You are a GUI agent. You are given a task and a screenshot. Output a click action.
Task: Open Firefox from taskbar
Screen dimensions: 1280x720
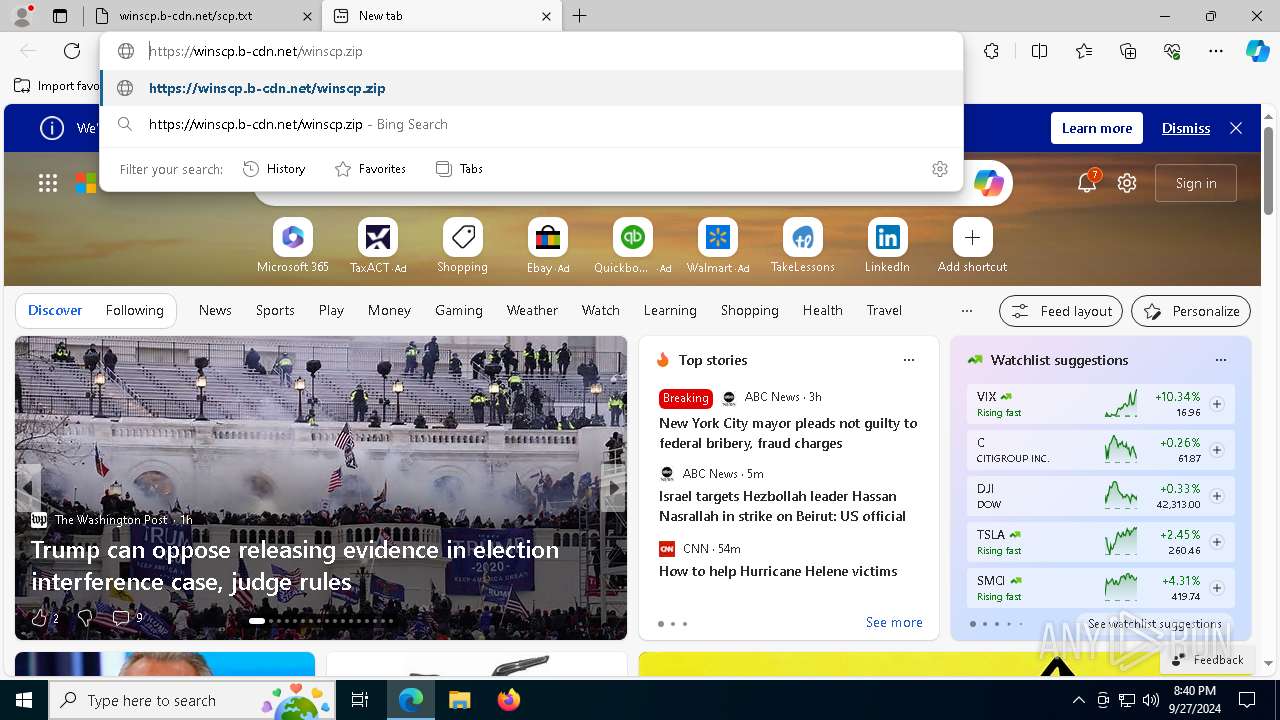click(x=509, y=700)
